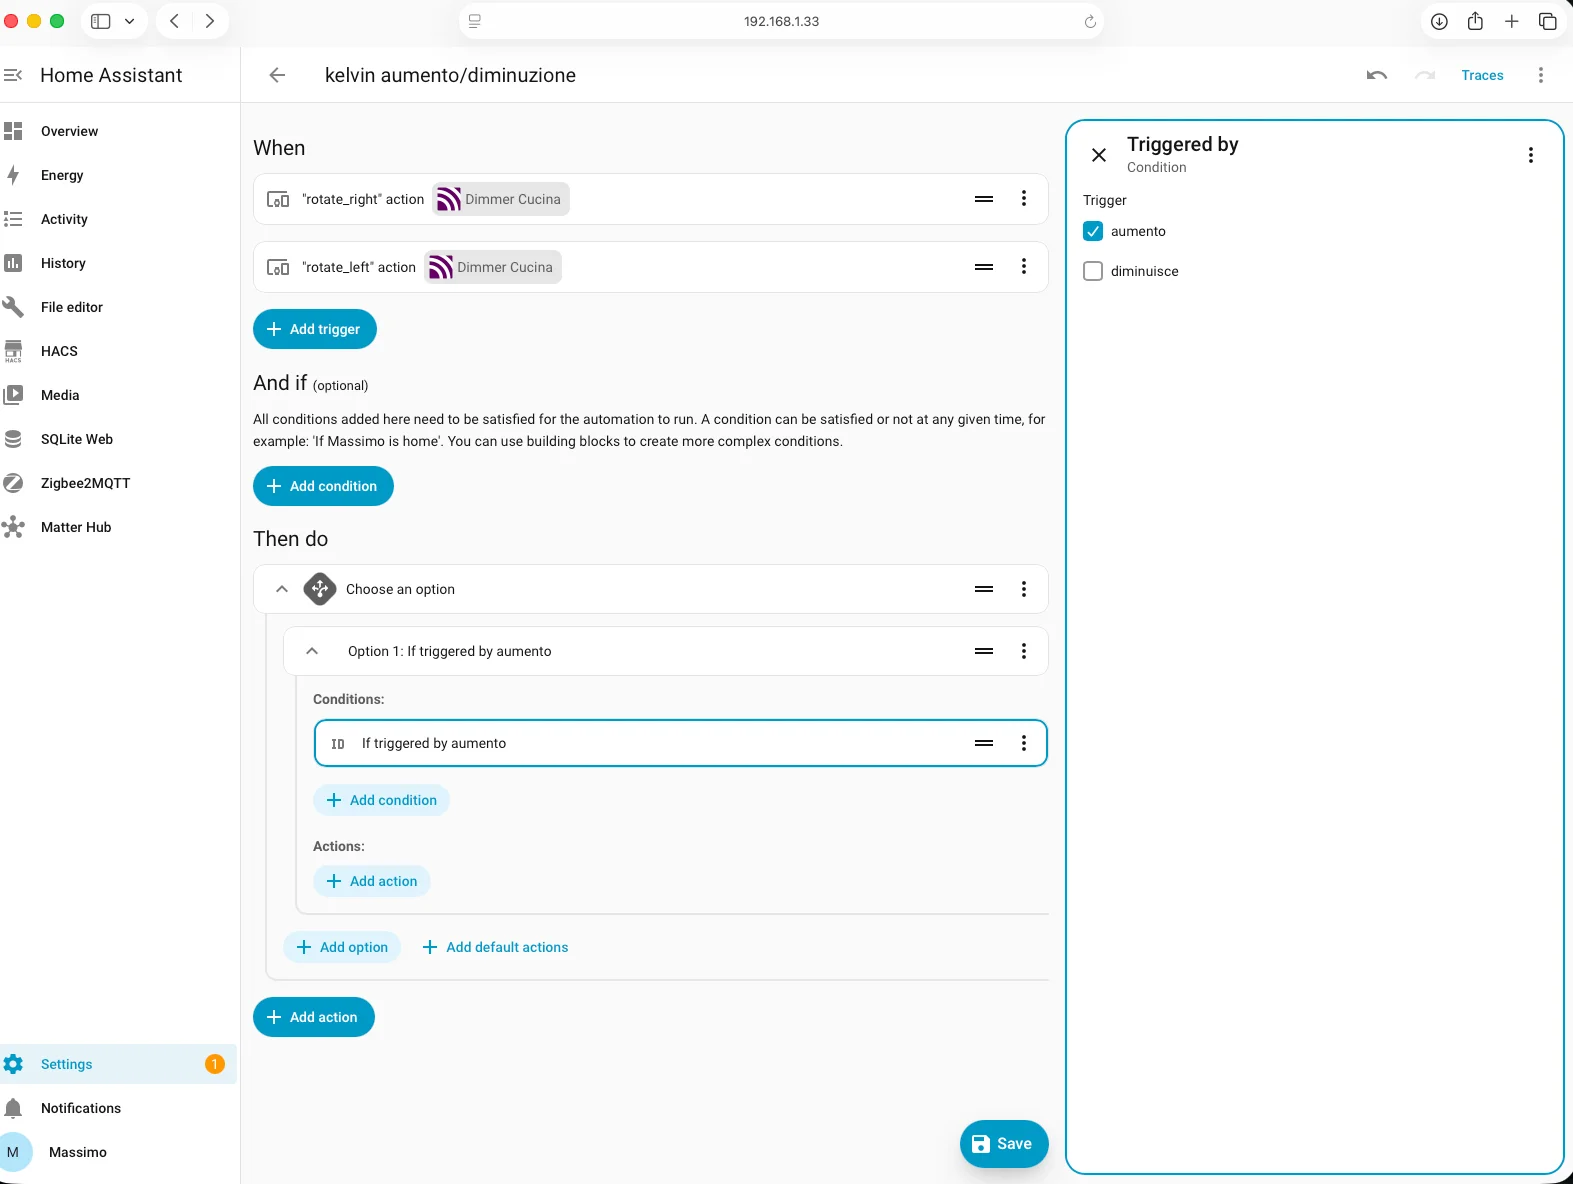Close the Triggered by panel

click(x=1099, y=155)
